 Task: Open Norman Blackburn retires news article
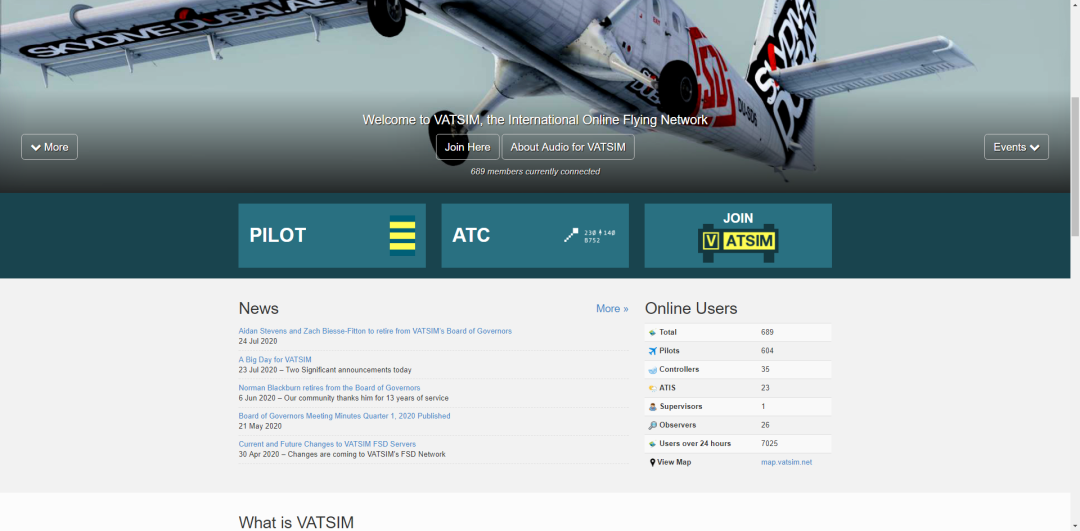pyautogui.click(x=329, y=388)
